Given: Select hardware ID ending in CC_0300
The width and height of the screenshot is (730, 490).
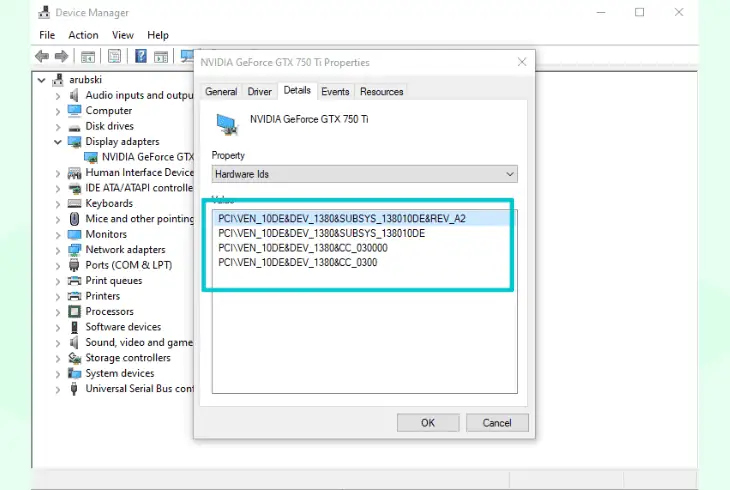Looking at the screenshot, I should pyautogui.click(x=297, y=263).
